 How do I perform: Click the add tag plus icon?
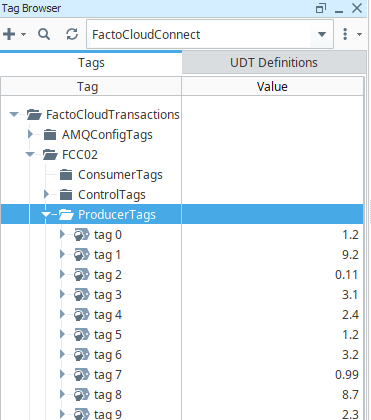tap(9, 34)
